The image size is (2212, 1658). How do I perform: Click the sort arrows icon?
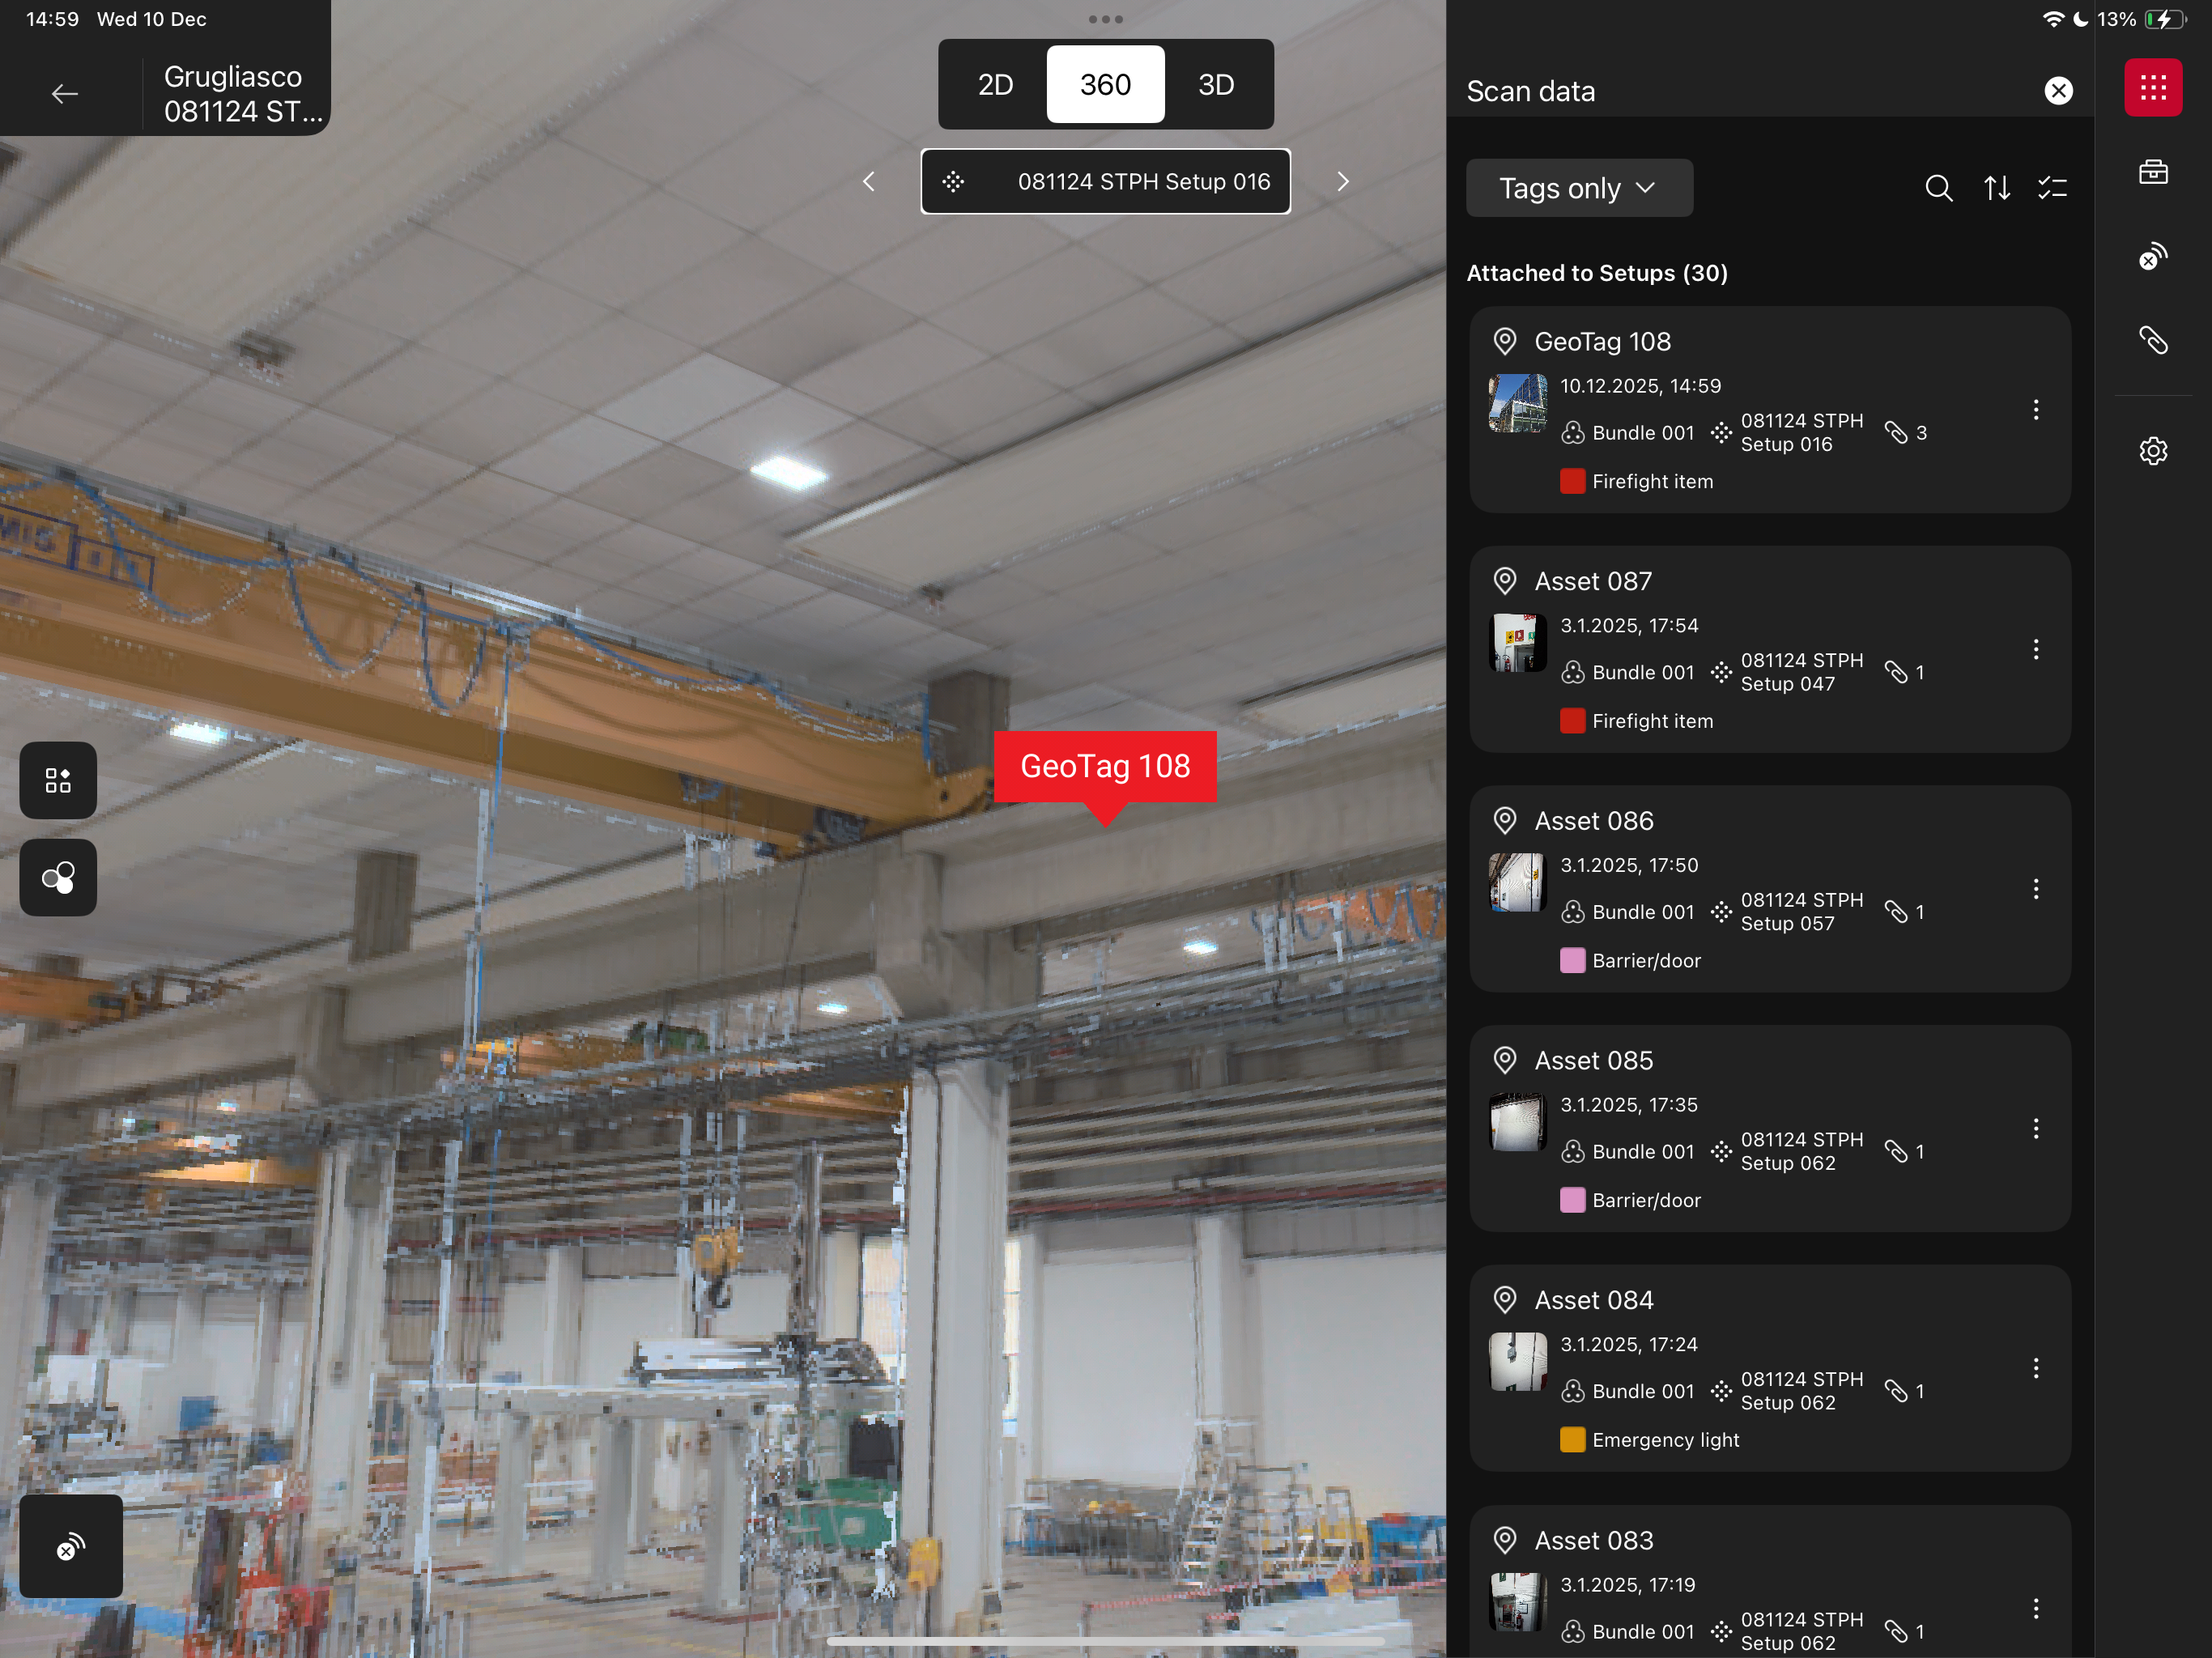point(1996,188)
